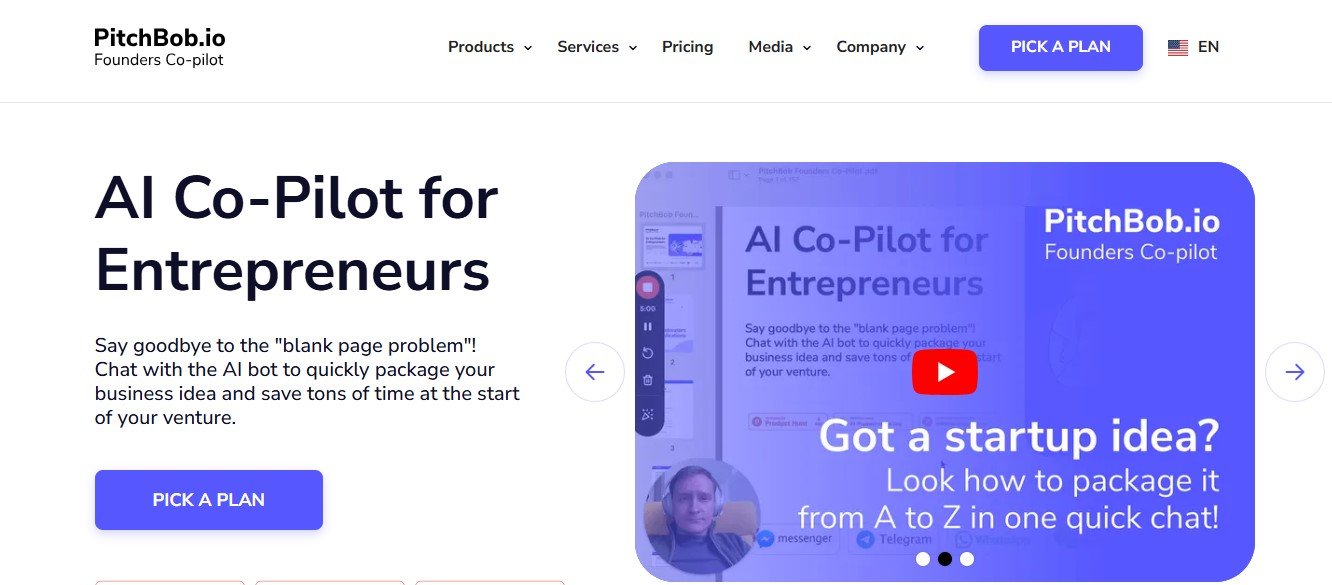
Task: Expand the Services dropdown menu
Action: 597,47
